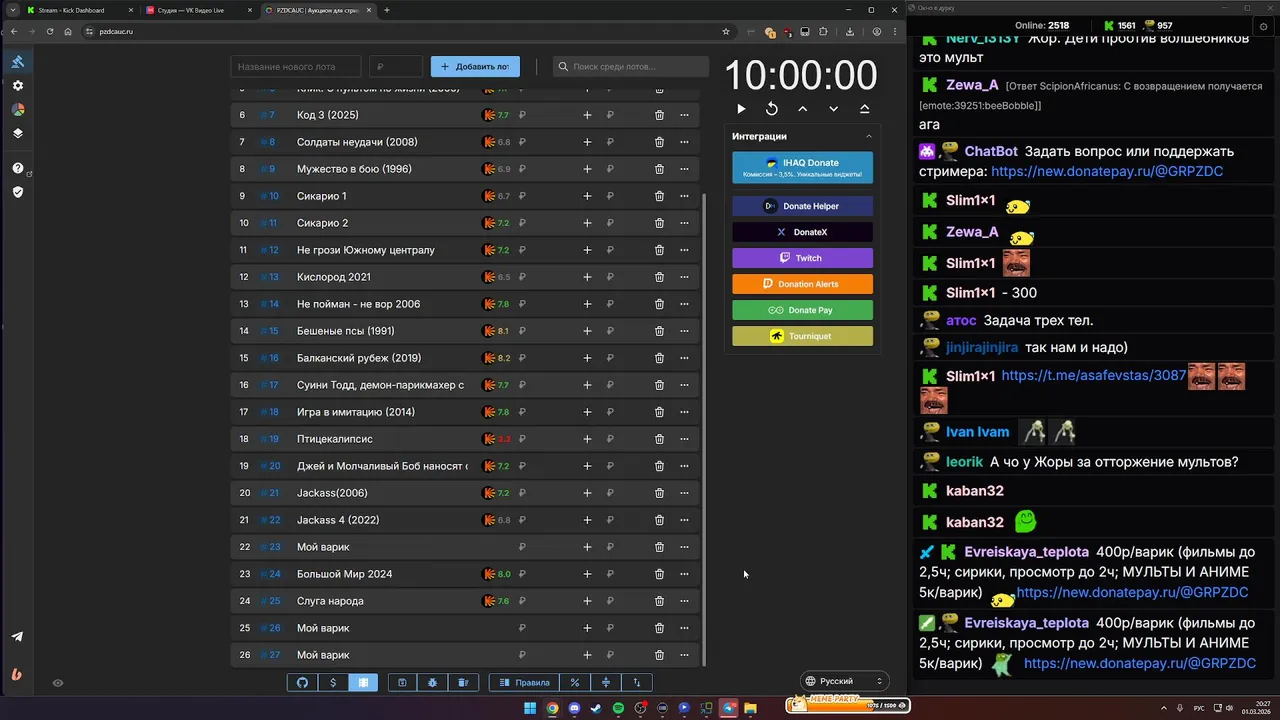The width and height of the screenshot is (1280, 720).
Task: Toggle the eye visibility icon at bottom
Action: (58, 683)
